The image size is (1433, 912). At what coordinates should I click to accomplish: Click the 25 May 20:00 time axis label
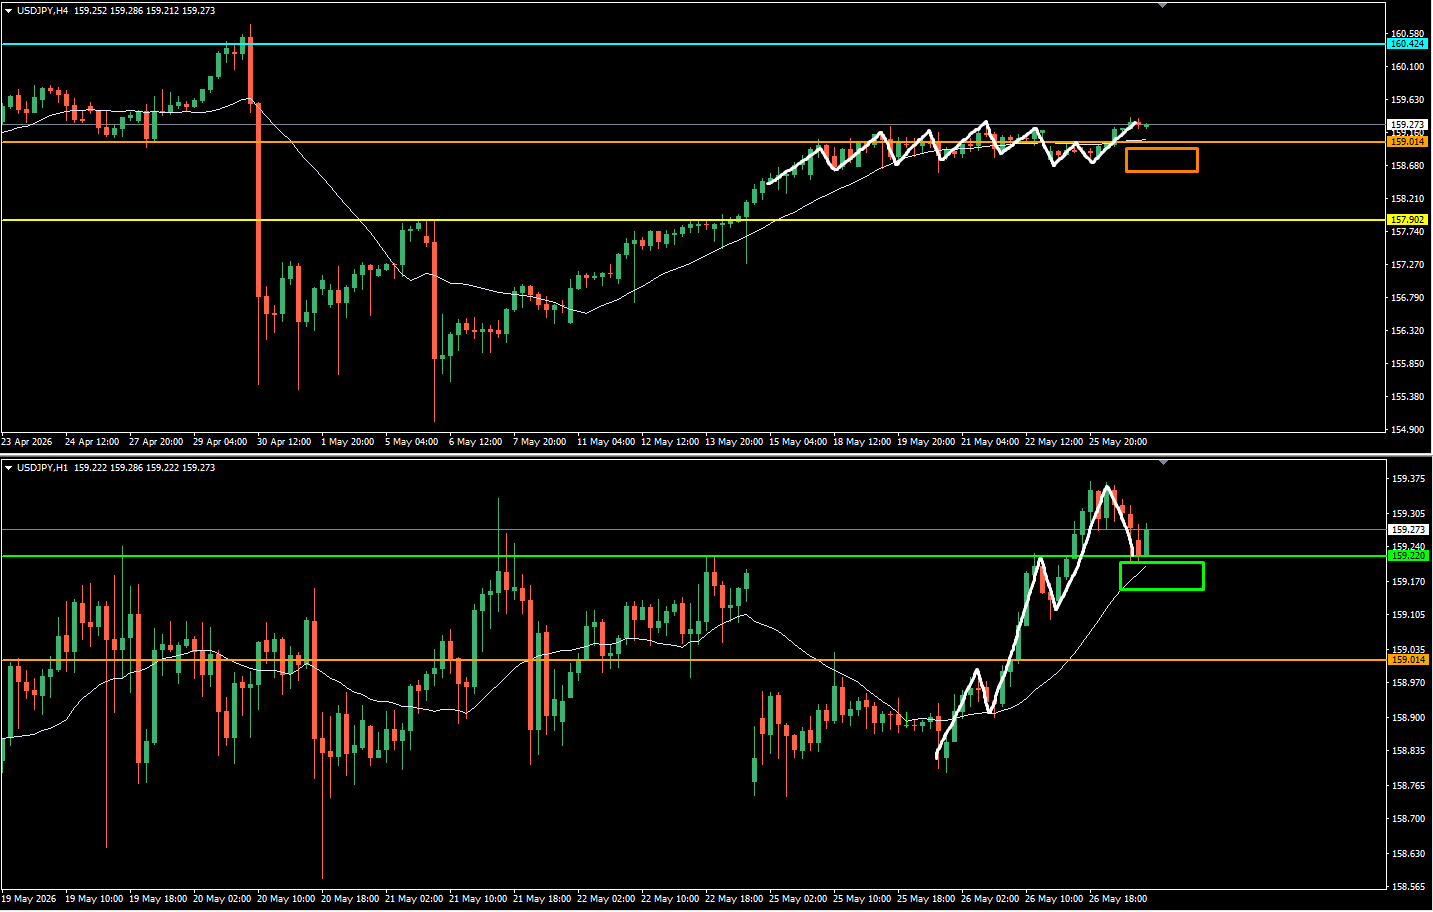coord(1118,442)
